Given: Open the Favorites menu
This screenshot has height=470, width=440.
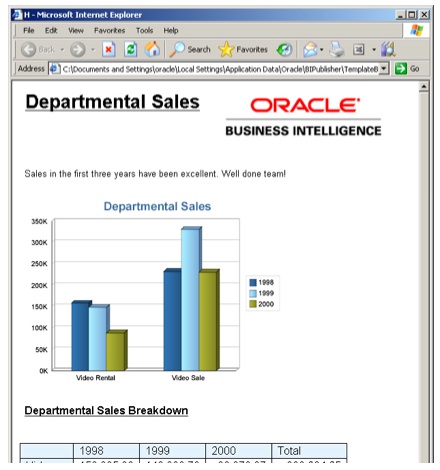Looking at the screenshot, I should click(x=109, y=31).
